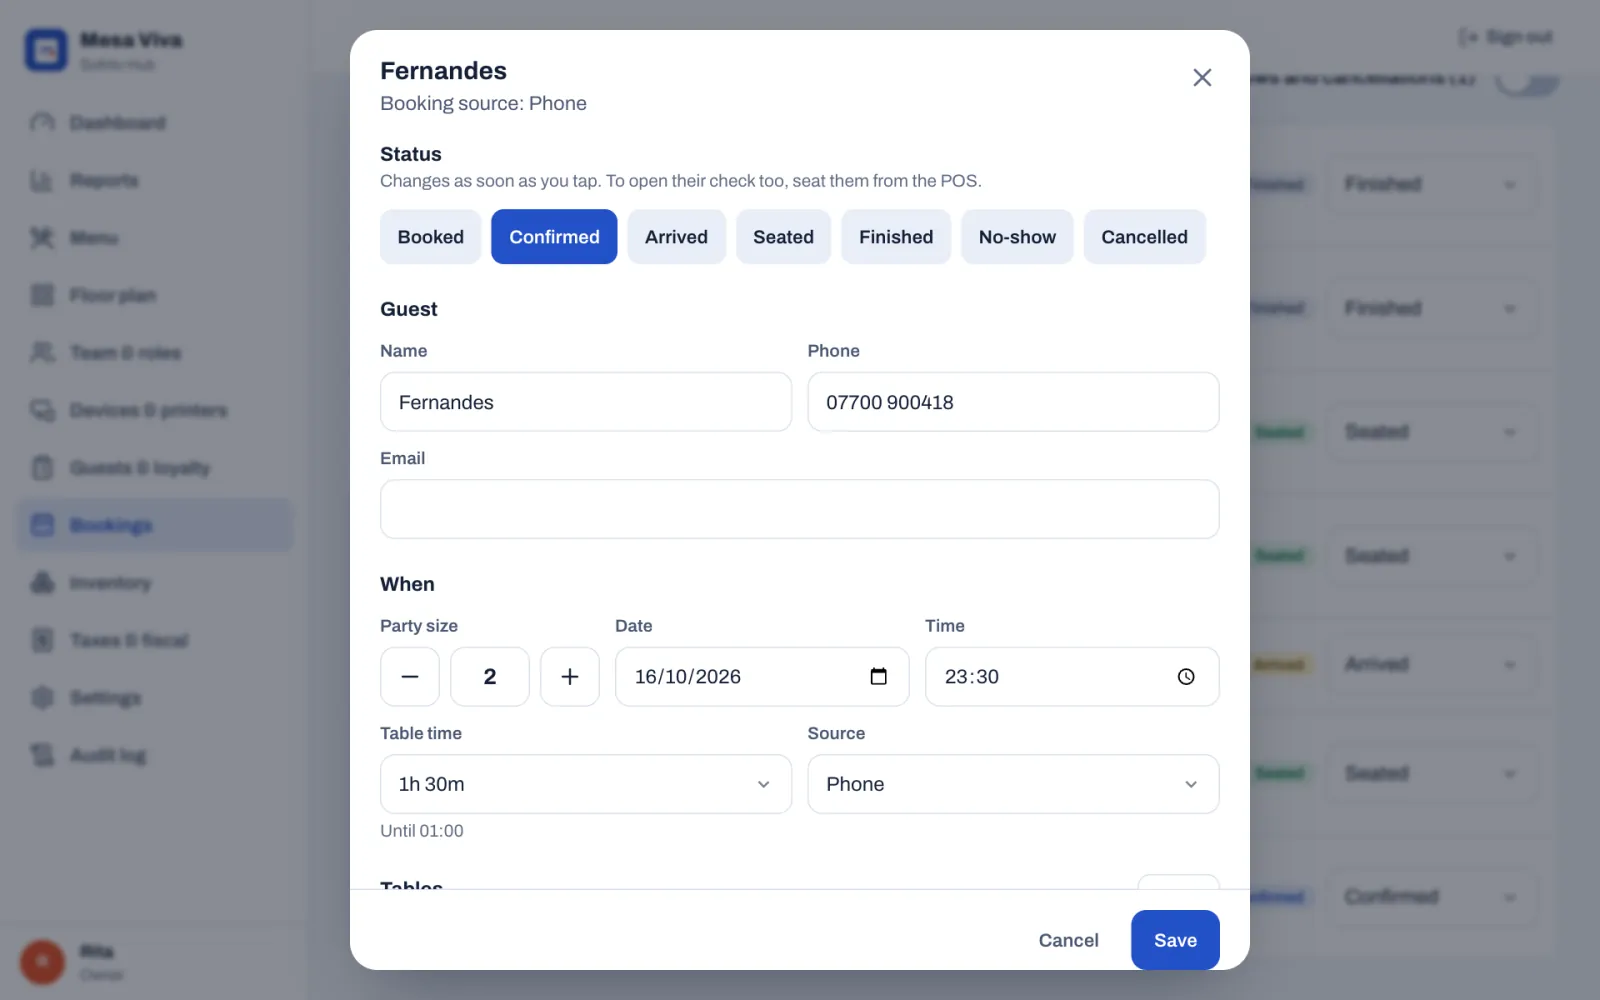Click the Mesa Viva logo
This screenshot has height=1000, width=1600.
pyautogui.click(x=46, y=50)
